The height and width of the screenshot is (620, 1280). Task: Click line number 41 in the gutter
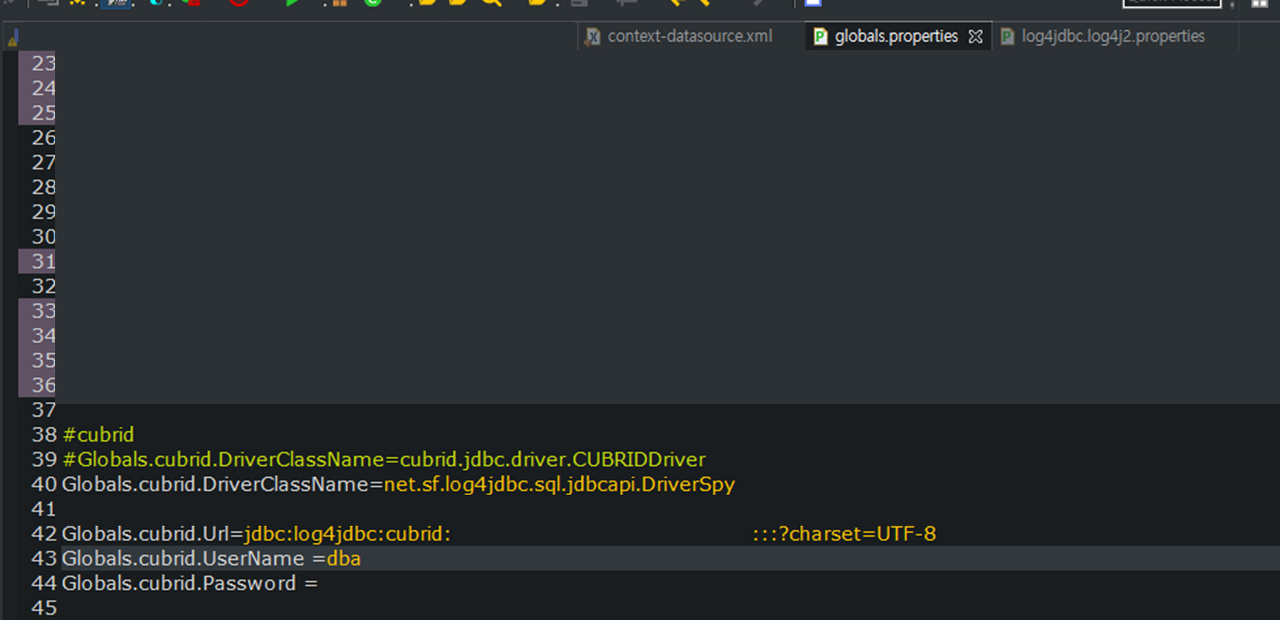pos(44,509)
